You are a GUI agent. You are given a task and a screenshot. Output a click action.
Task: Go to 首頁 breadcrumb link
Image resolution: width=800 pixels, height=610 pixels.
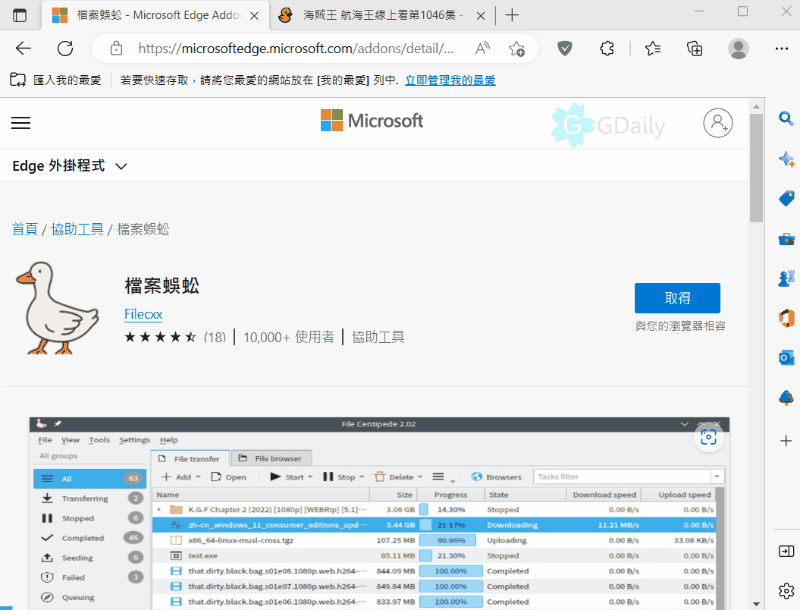[x=24, y=229]
